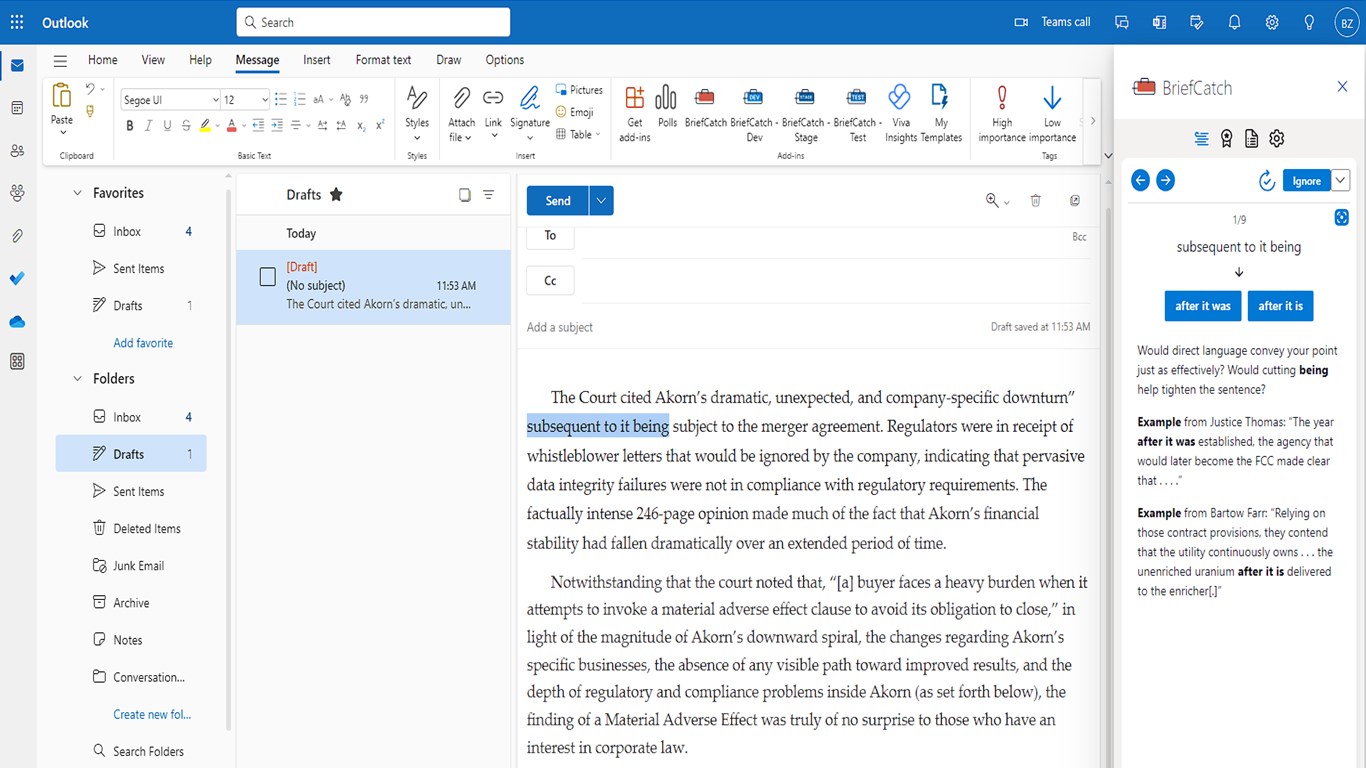
Task: Insert Pictures into the message
Action: [x=579, y=90]
